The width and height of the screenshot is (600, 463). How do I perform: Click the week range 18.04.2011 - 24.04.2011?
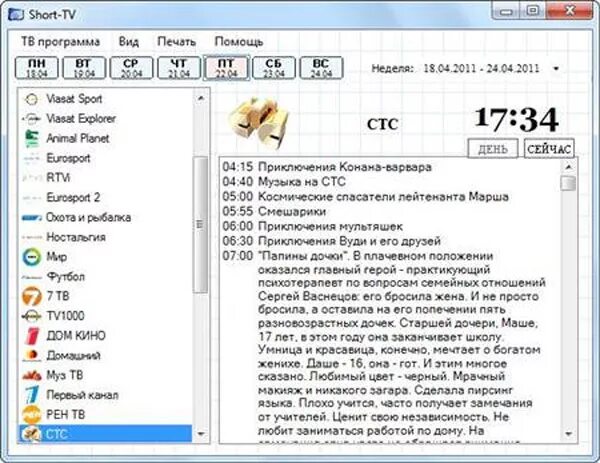click(481, 69)
